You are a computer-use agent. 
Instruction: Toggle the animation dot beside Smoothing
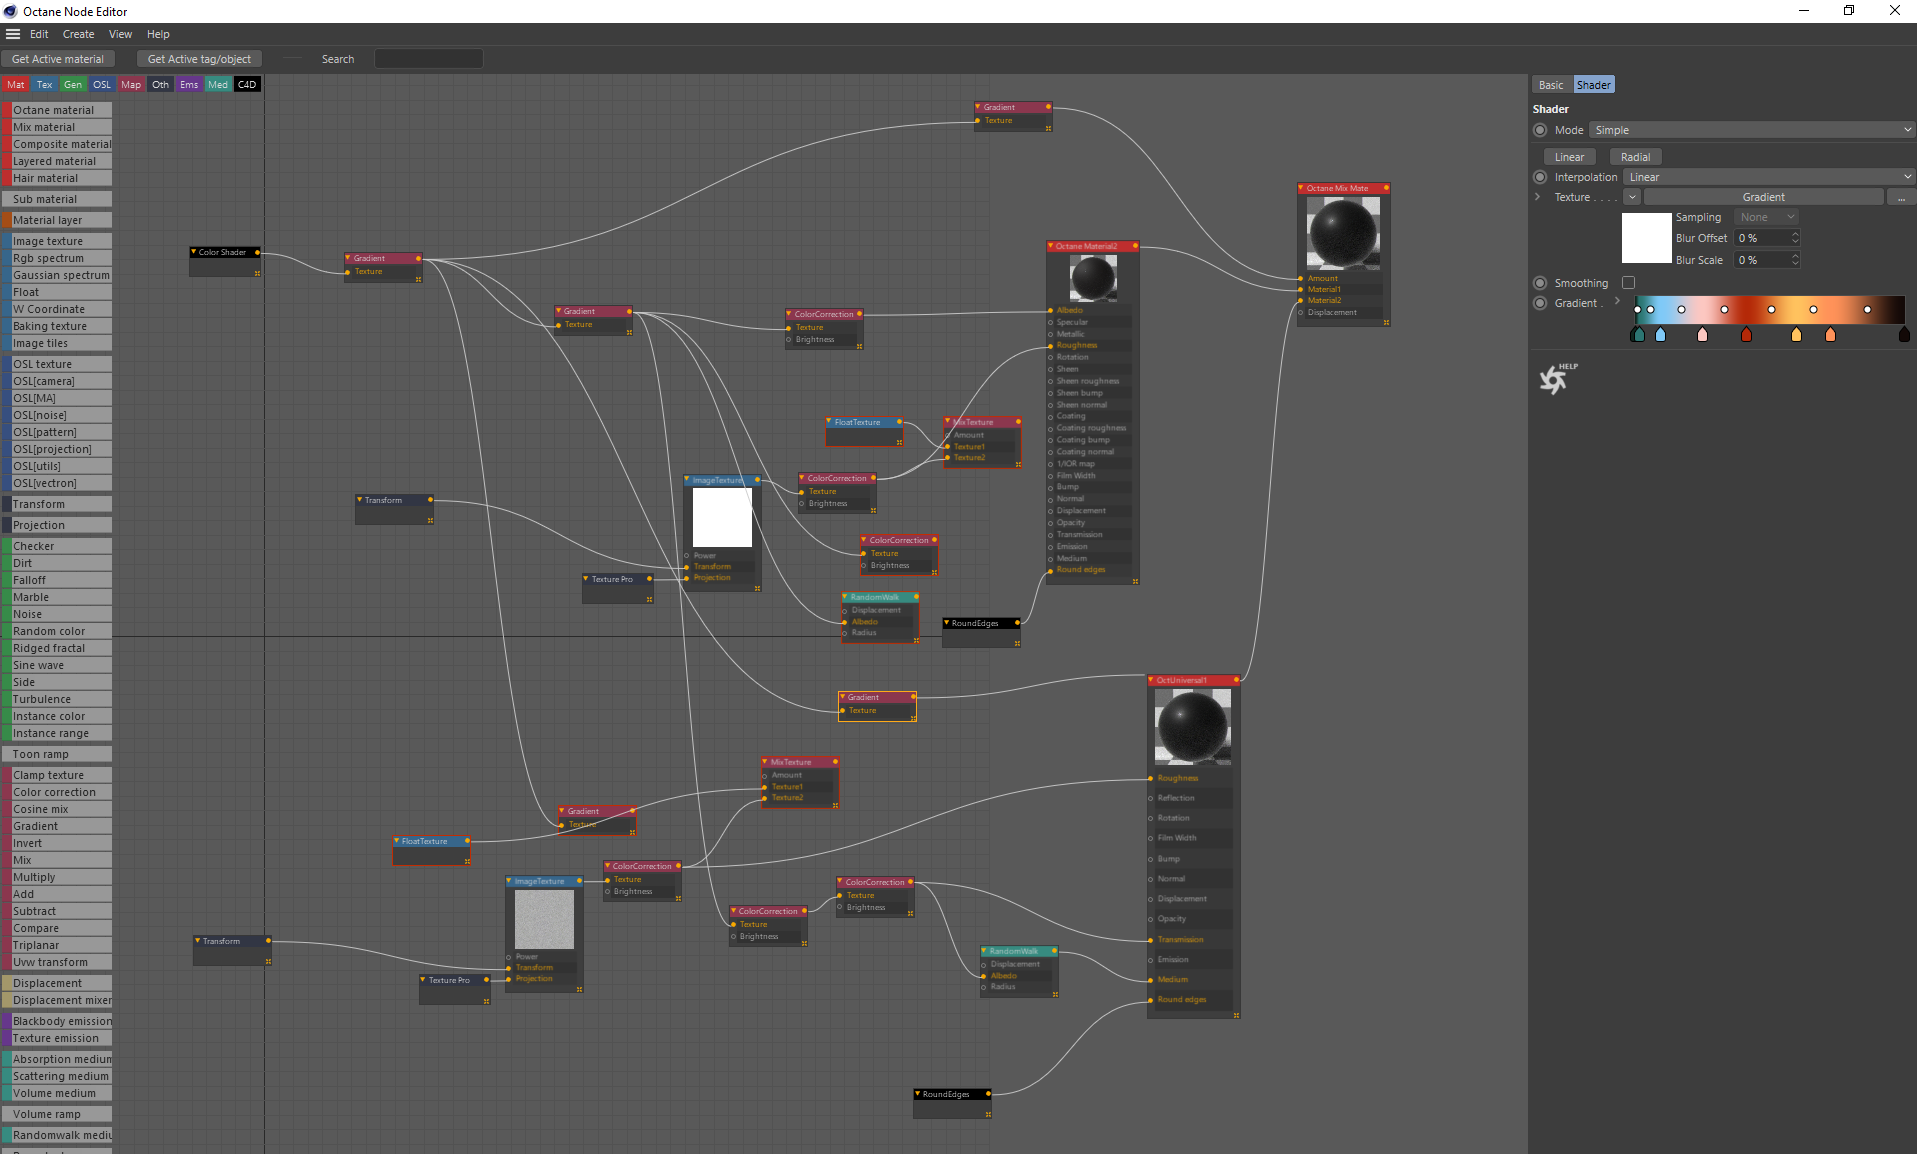tap(1540, 283)
